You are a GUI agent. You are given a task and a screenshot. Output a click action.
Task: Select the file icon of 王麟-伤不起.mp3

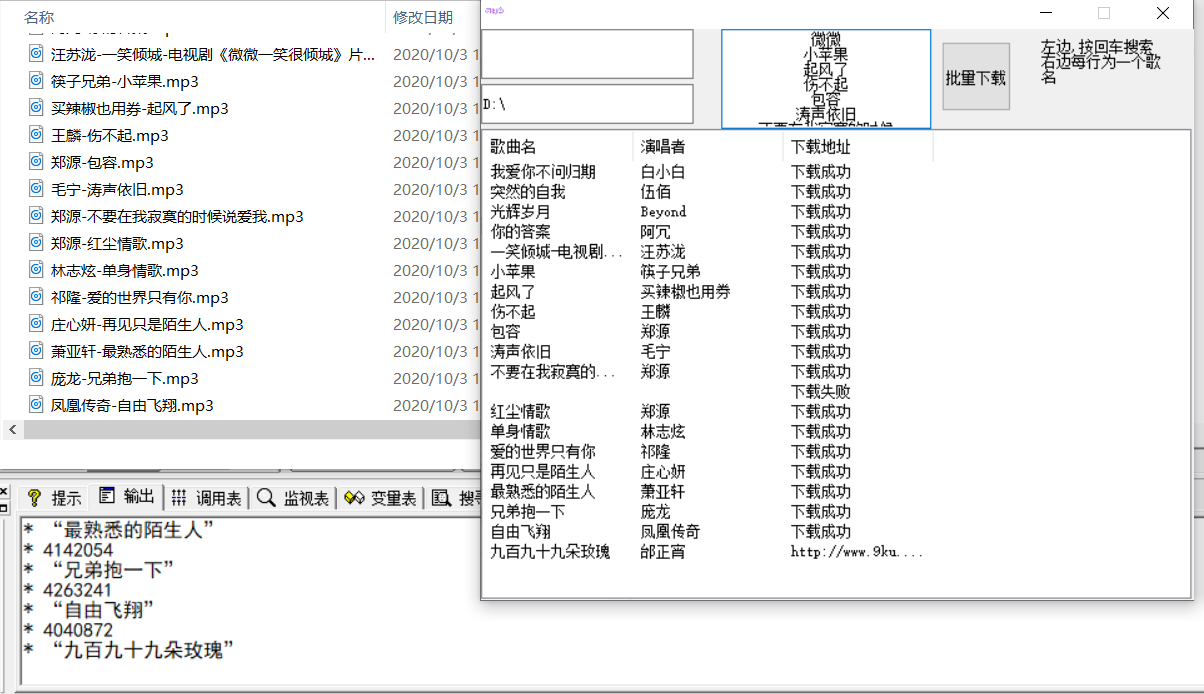[36, 135]
